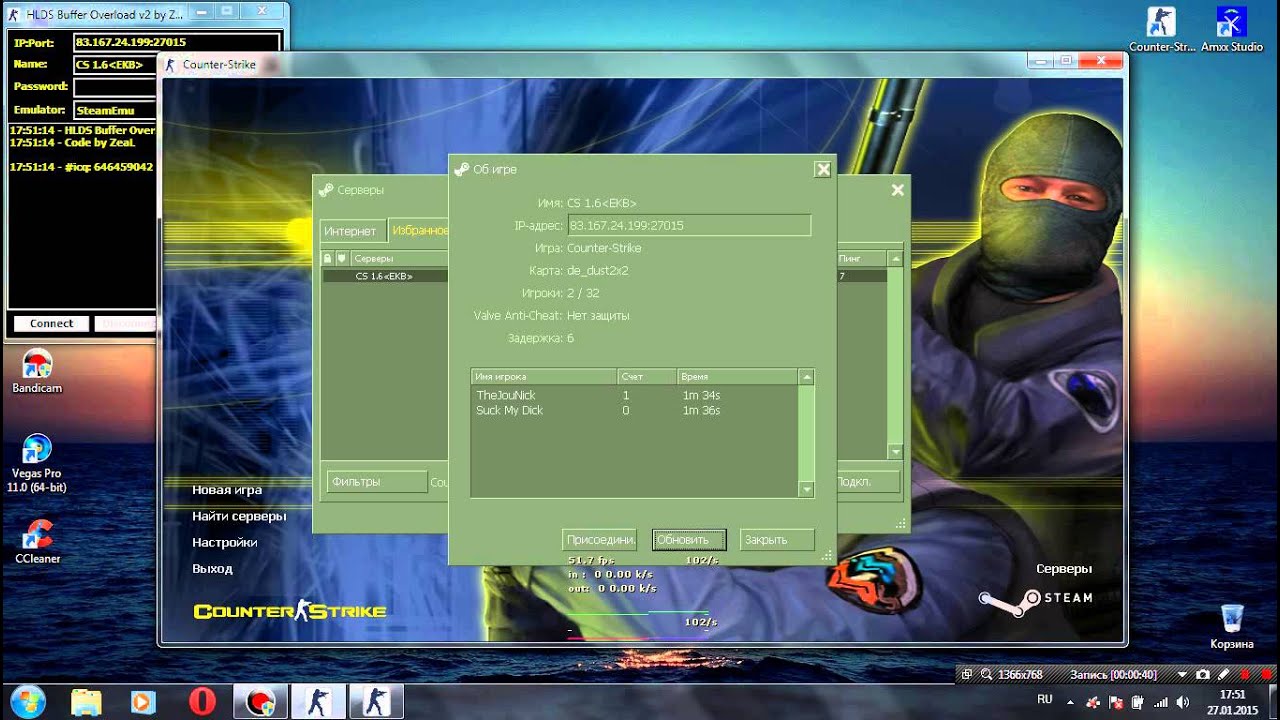
Task: Select Выход in the Counter-Strike menu
Action: coord(212,568)
